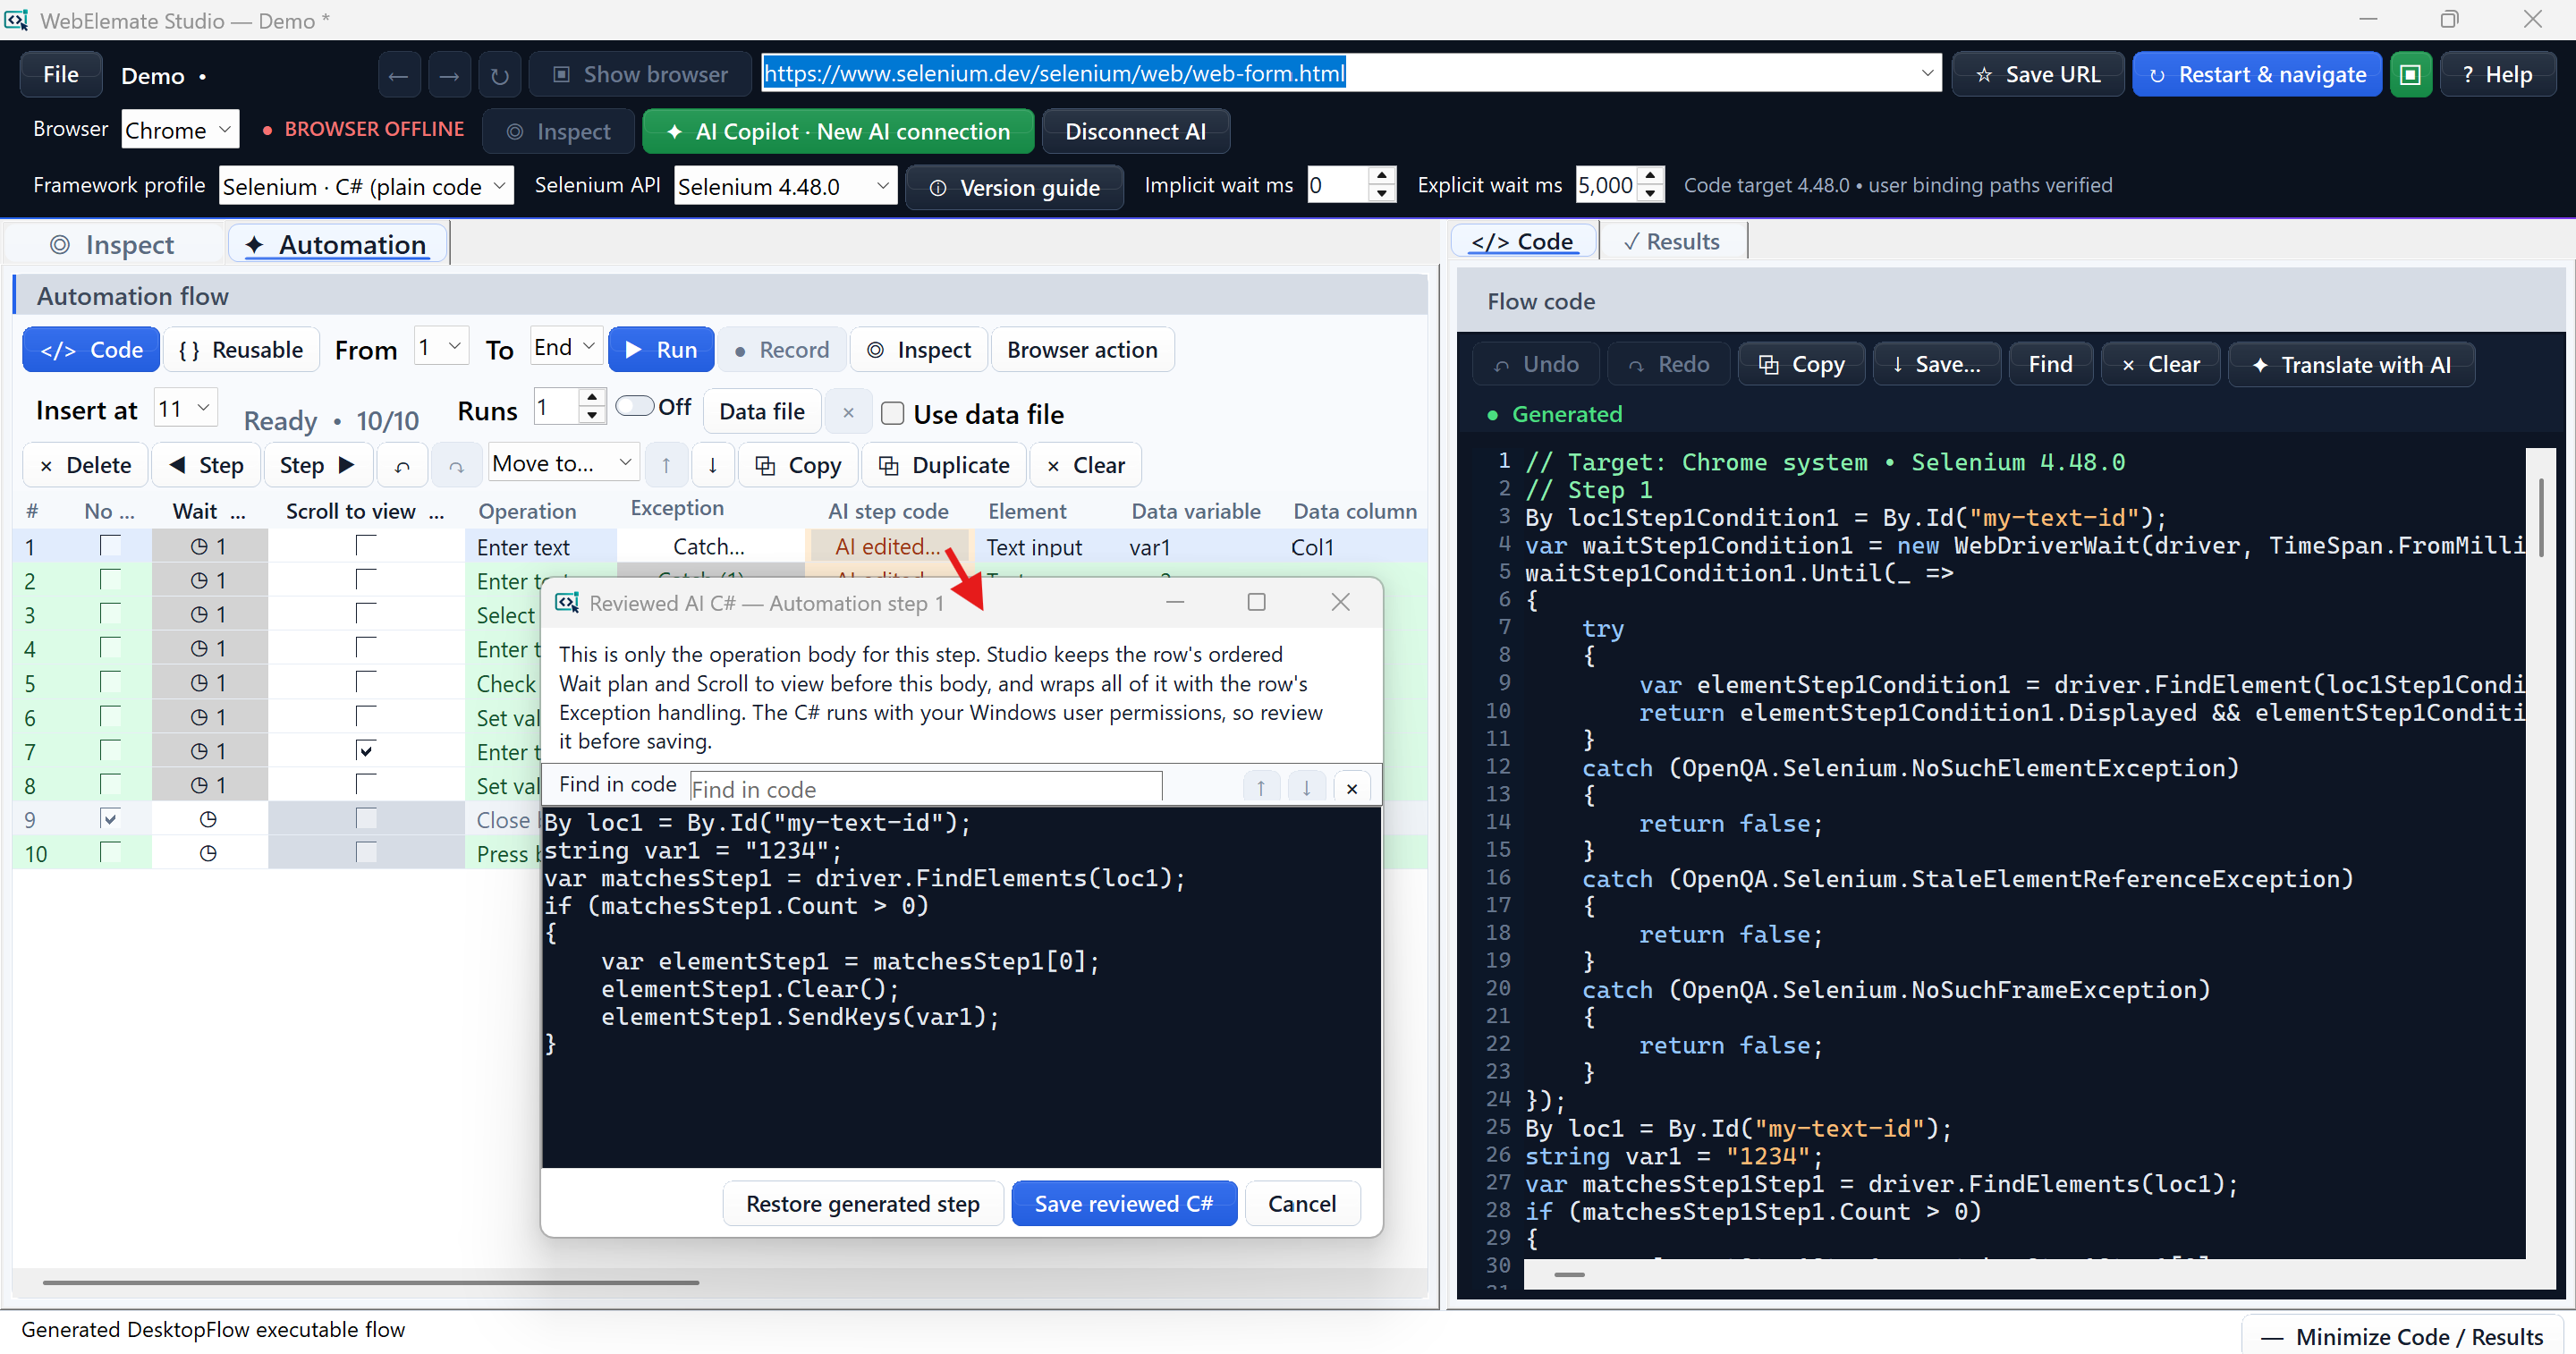This screenshot has width=2576, height=1354.
Task: Click the automation flow horizontal scrollbar
Action: 371,1281
